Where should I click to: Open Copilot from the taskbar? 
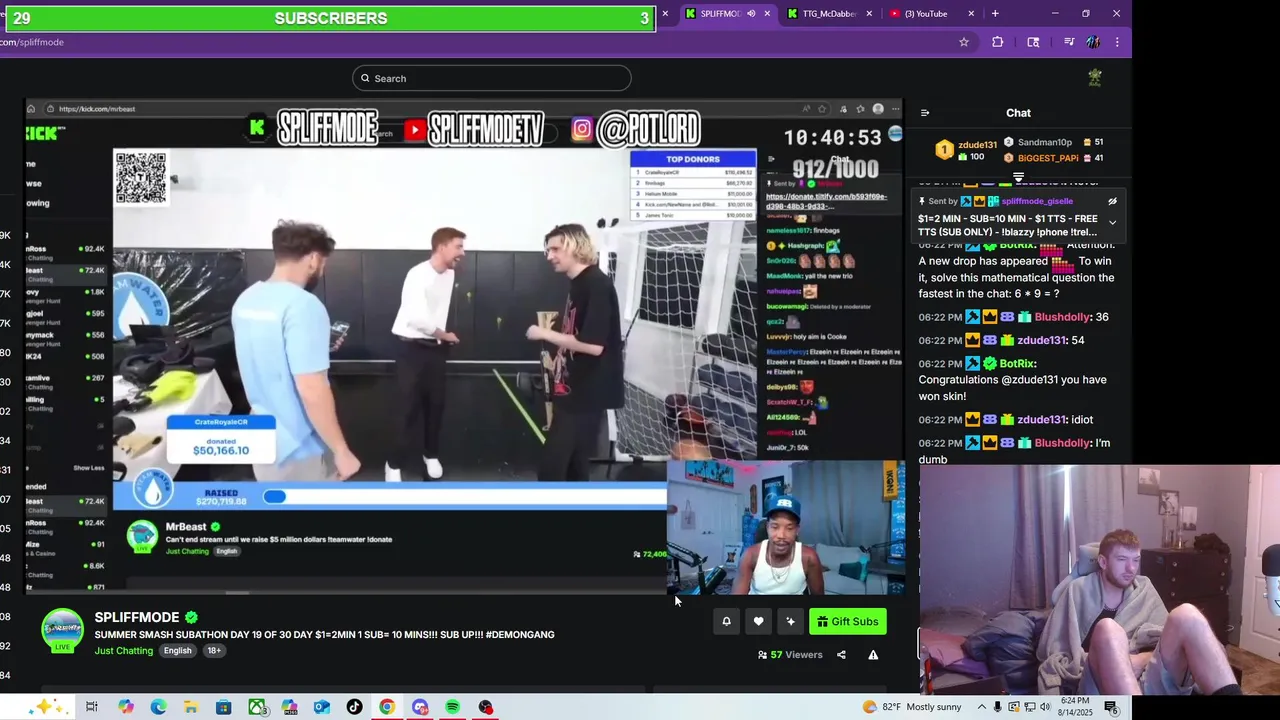tap(125, 707)
